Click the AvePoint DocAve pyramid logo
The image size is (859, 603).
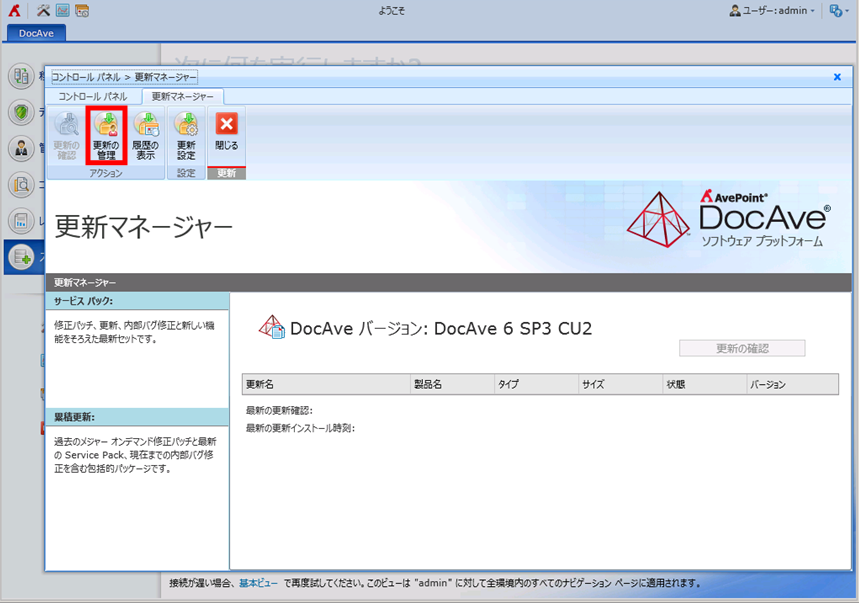(658, 220)
